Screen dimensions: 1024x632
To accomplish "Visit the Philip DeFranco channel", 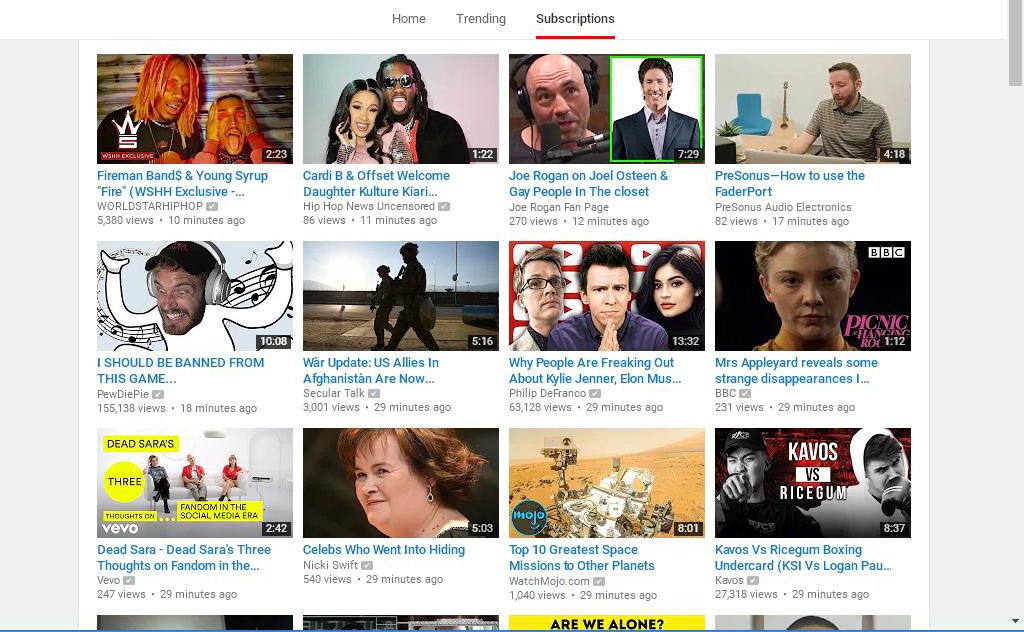I will tap(547, 393).
